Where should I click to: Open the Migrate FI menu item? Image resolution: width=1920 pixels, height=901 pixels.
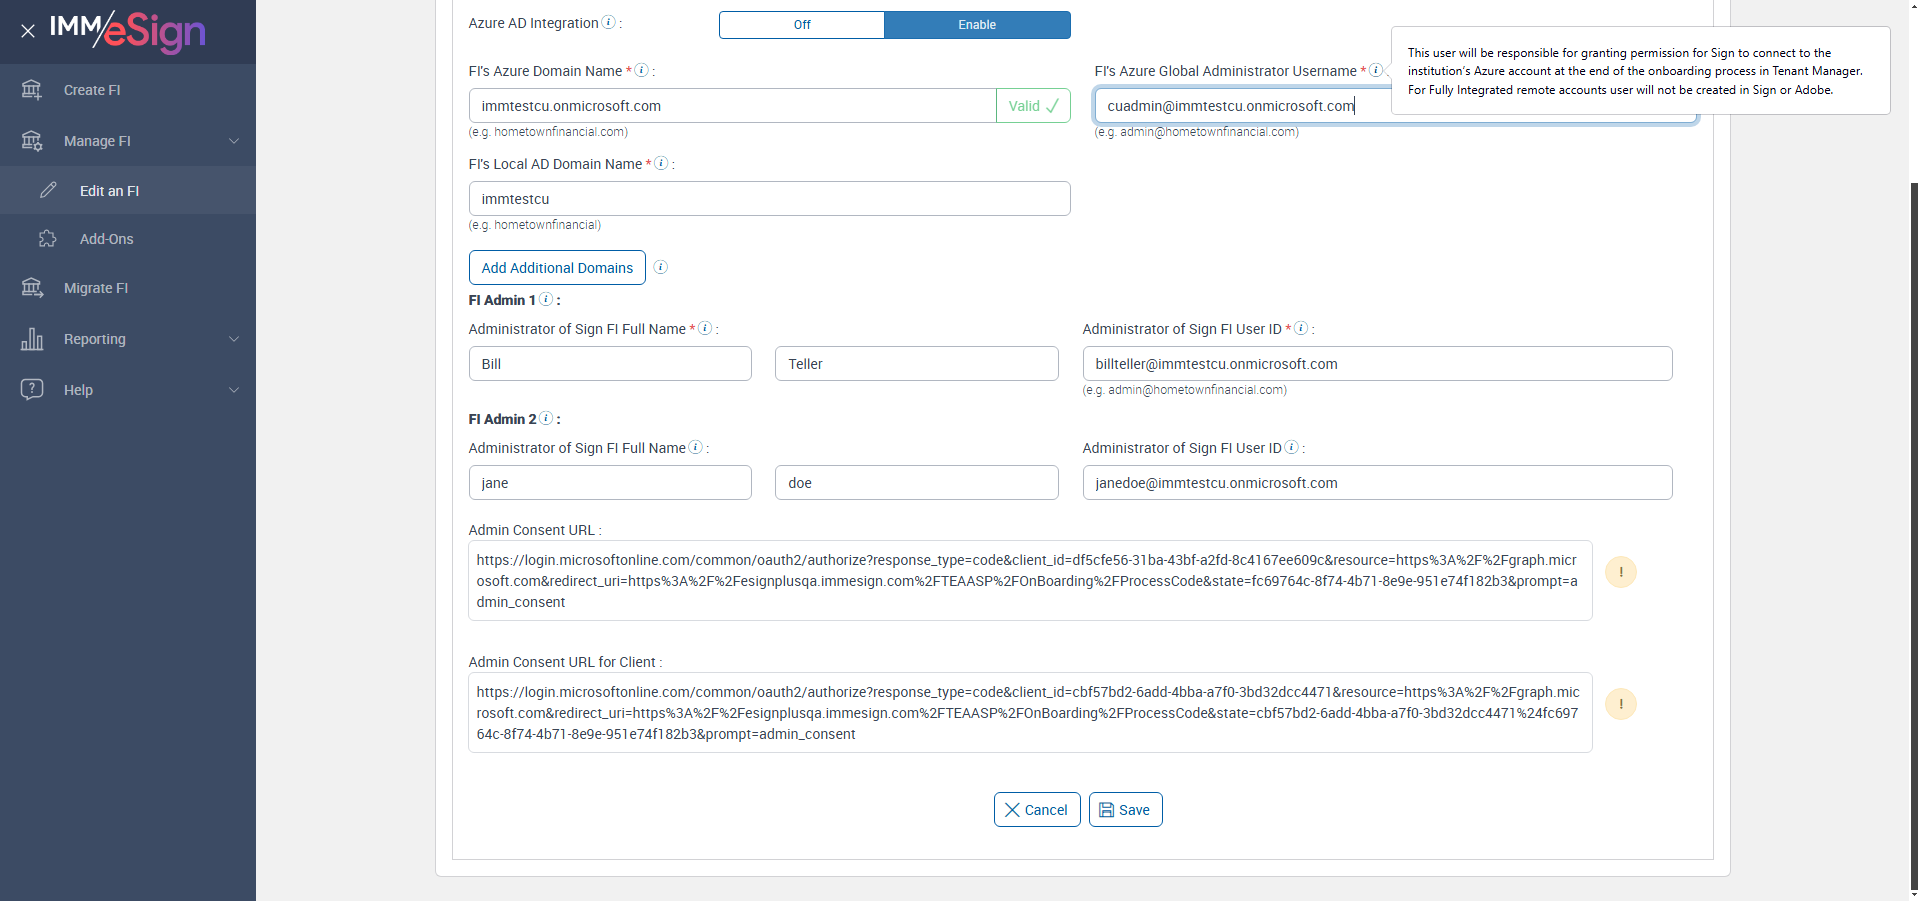(x=96, y=288)
